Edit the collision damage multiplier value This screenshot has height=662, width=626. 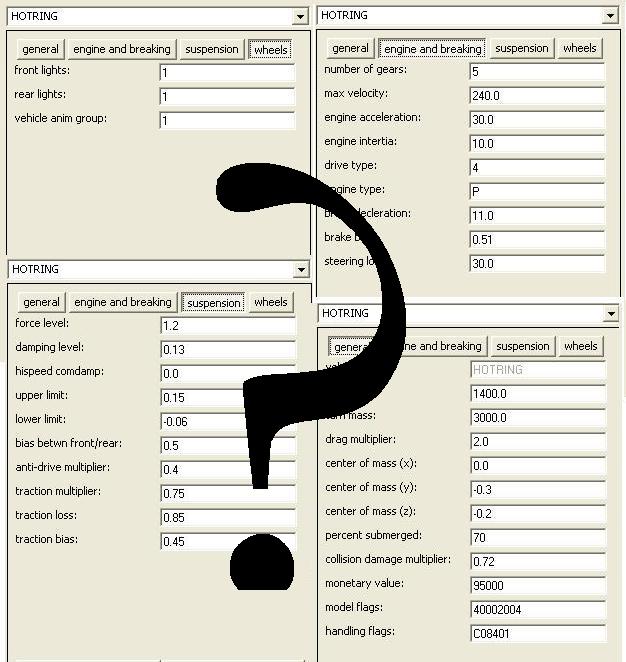tap(537, 562)
